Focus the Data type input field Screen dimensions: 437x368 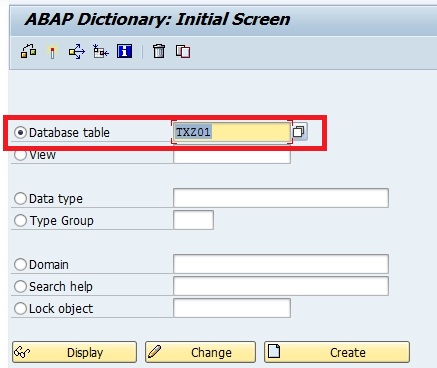(281, 198)
